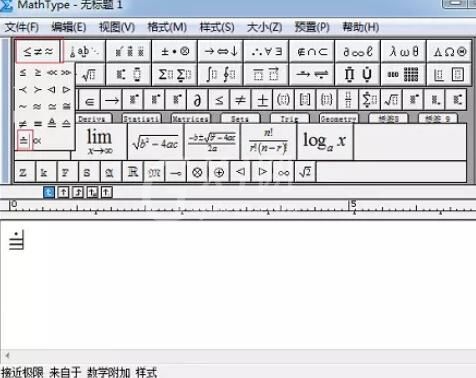Screen dimensions: 476x378
Task: Pick the highlighted approaches-limit ≐ symbol in palette
Action: coord(24,140)
